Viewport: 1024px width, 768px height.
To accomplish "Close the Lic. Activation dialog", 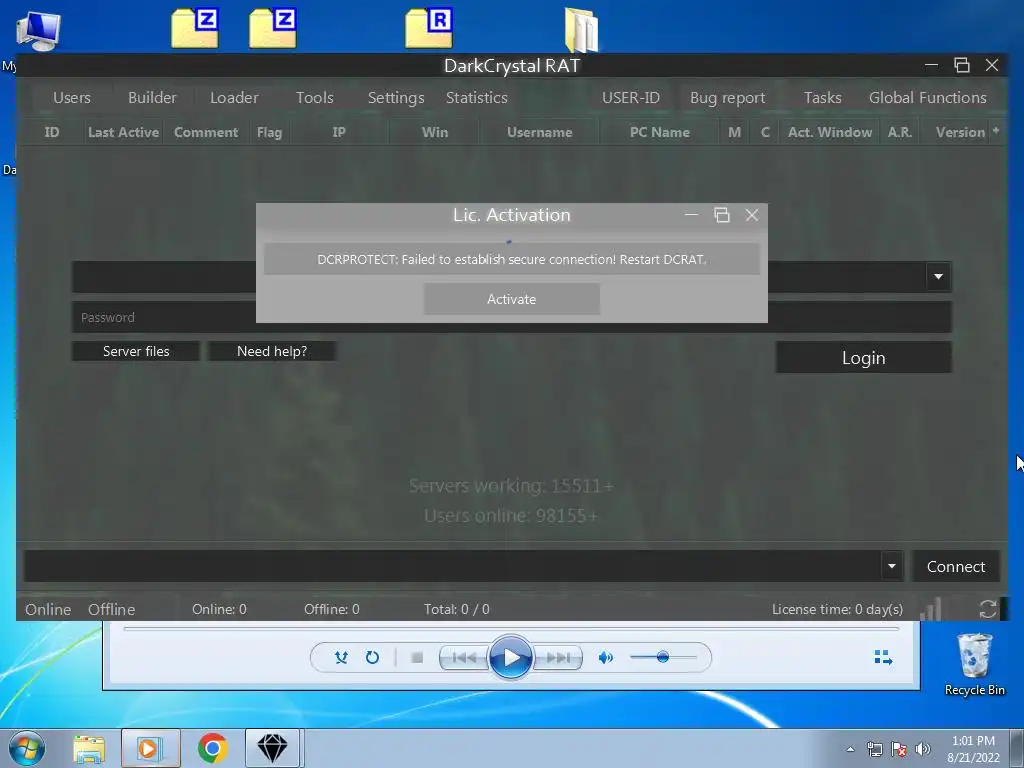I will pos(752,215).
